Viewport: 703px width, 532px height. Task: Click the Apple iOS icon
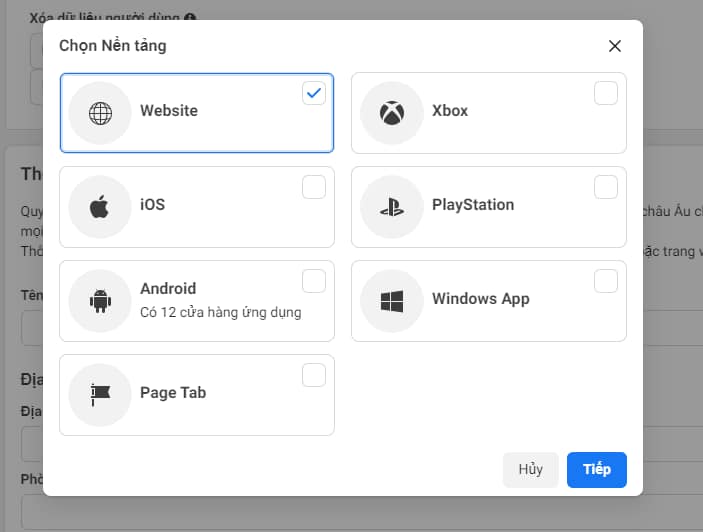coord(100,207)
